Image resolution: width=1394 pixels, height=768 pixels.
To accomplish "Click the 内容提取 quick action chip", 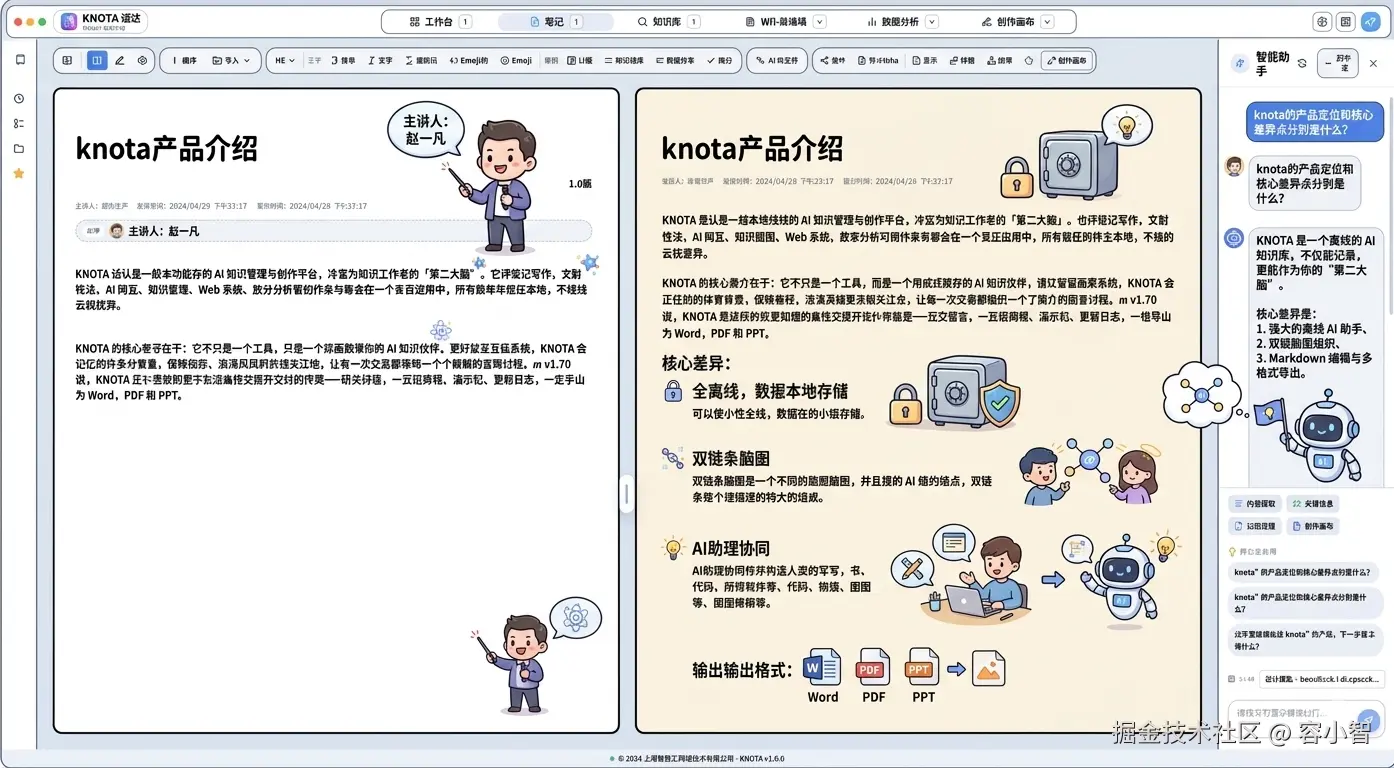I will pos(1253,504).
